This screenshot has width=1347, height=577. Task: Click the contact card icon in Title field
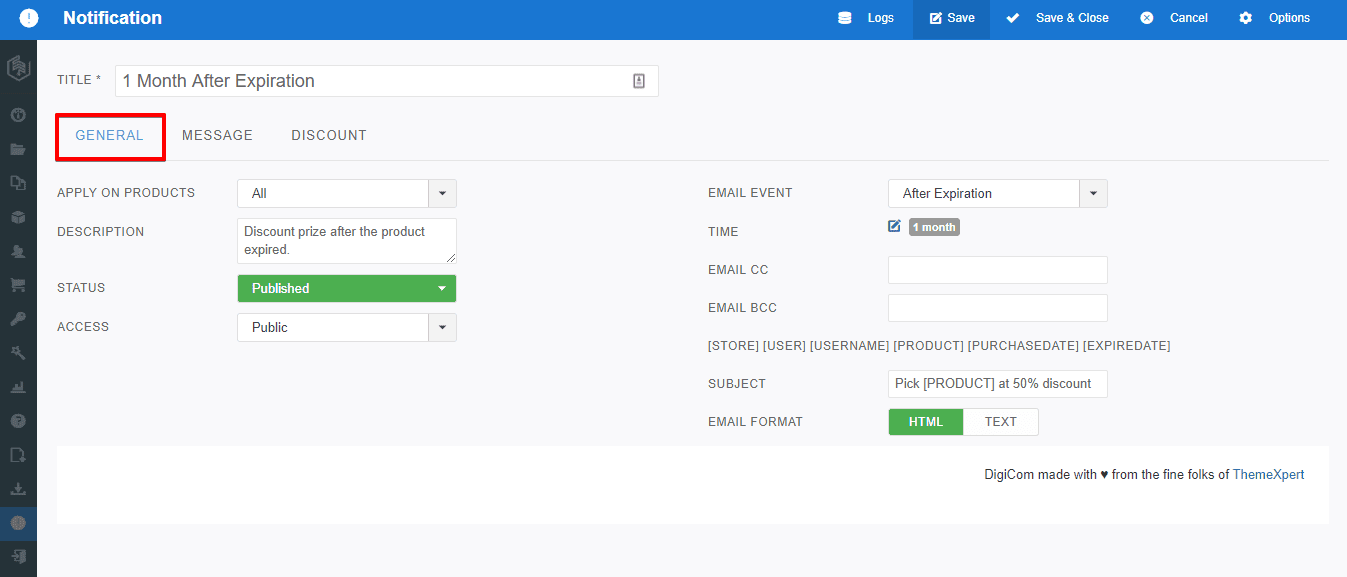pyautogui.click(x=639, y=81)
